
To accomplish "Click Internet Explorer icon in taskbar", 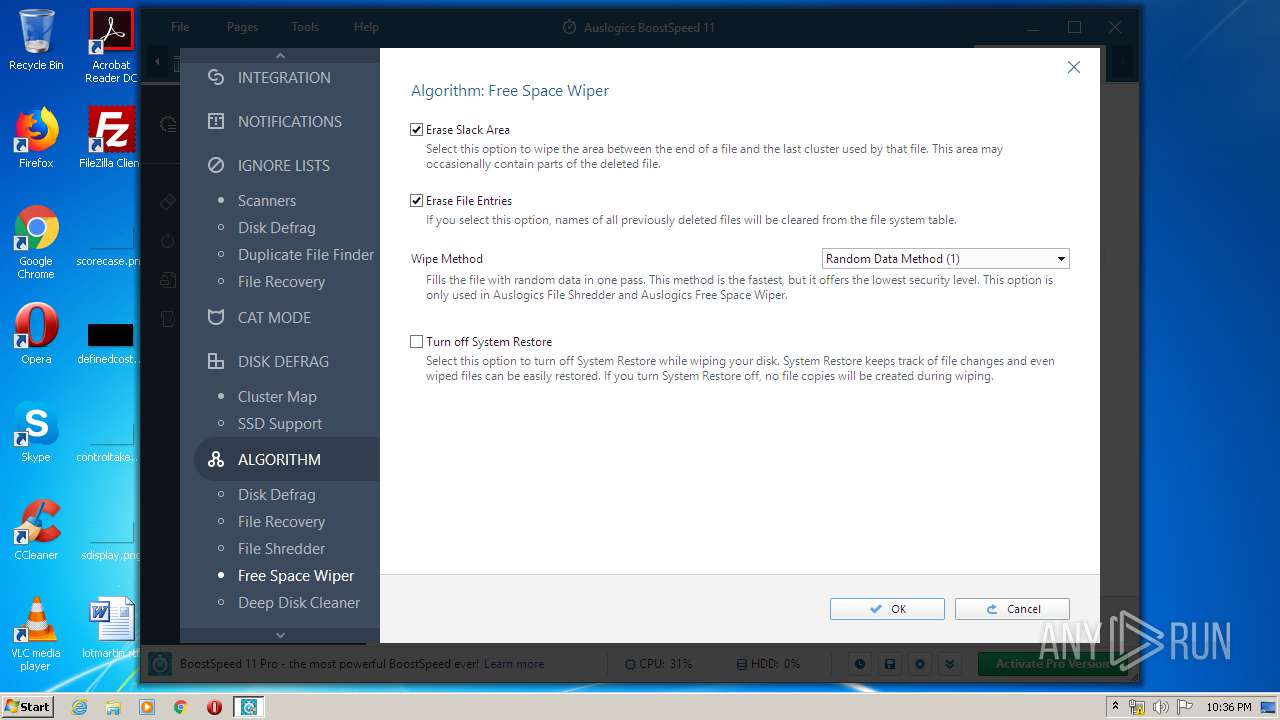I will (80, 707).
